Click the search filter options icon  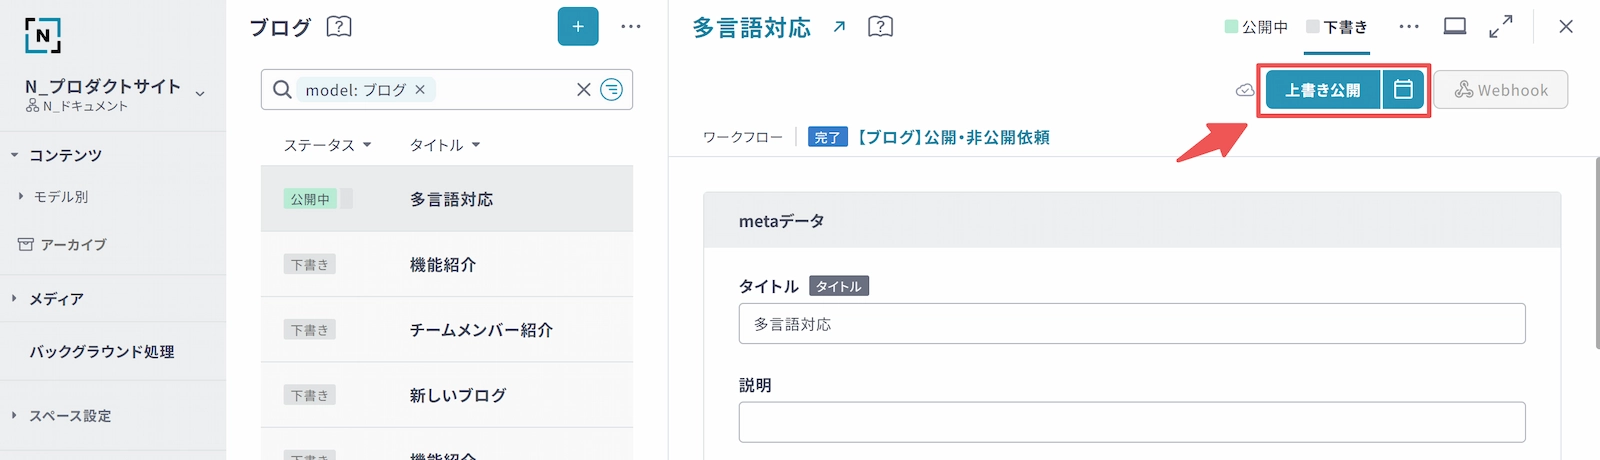(611, 90)
